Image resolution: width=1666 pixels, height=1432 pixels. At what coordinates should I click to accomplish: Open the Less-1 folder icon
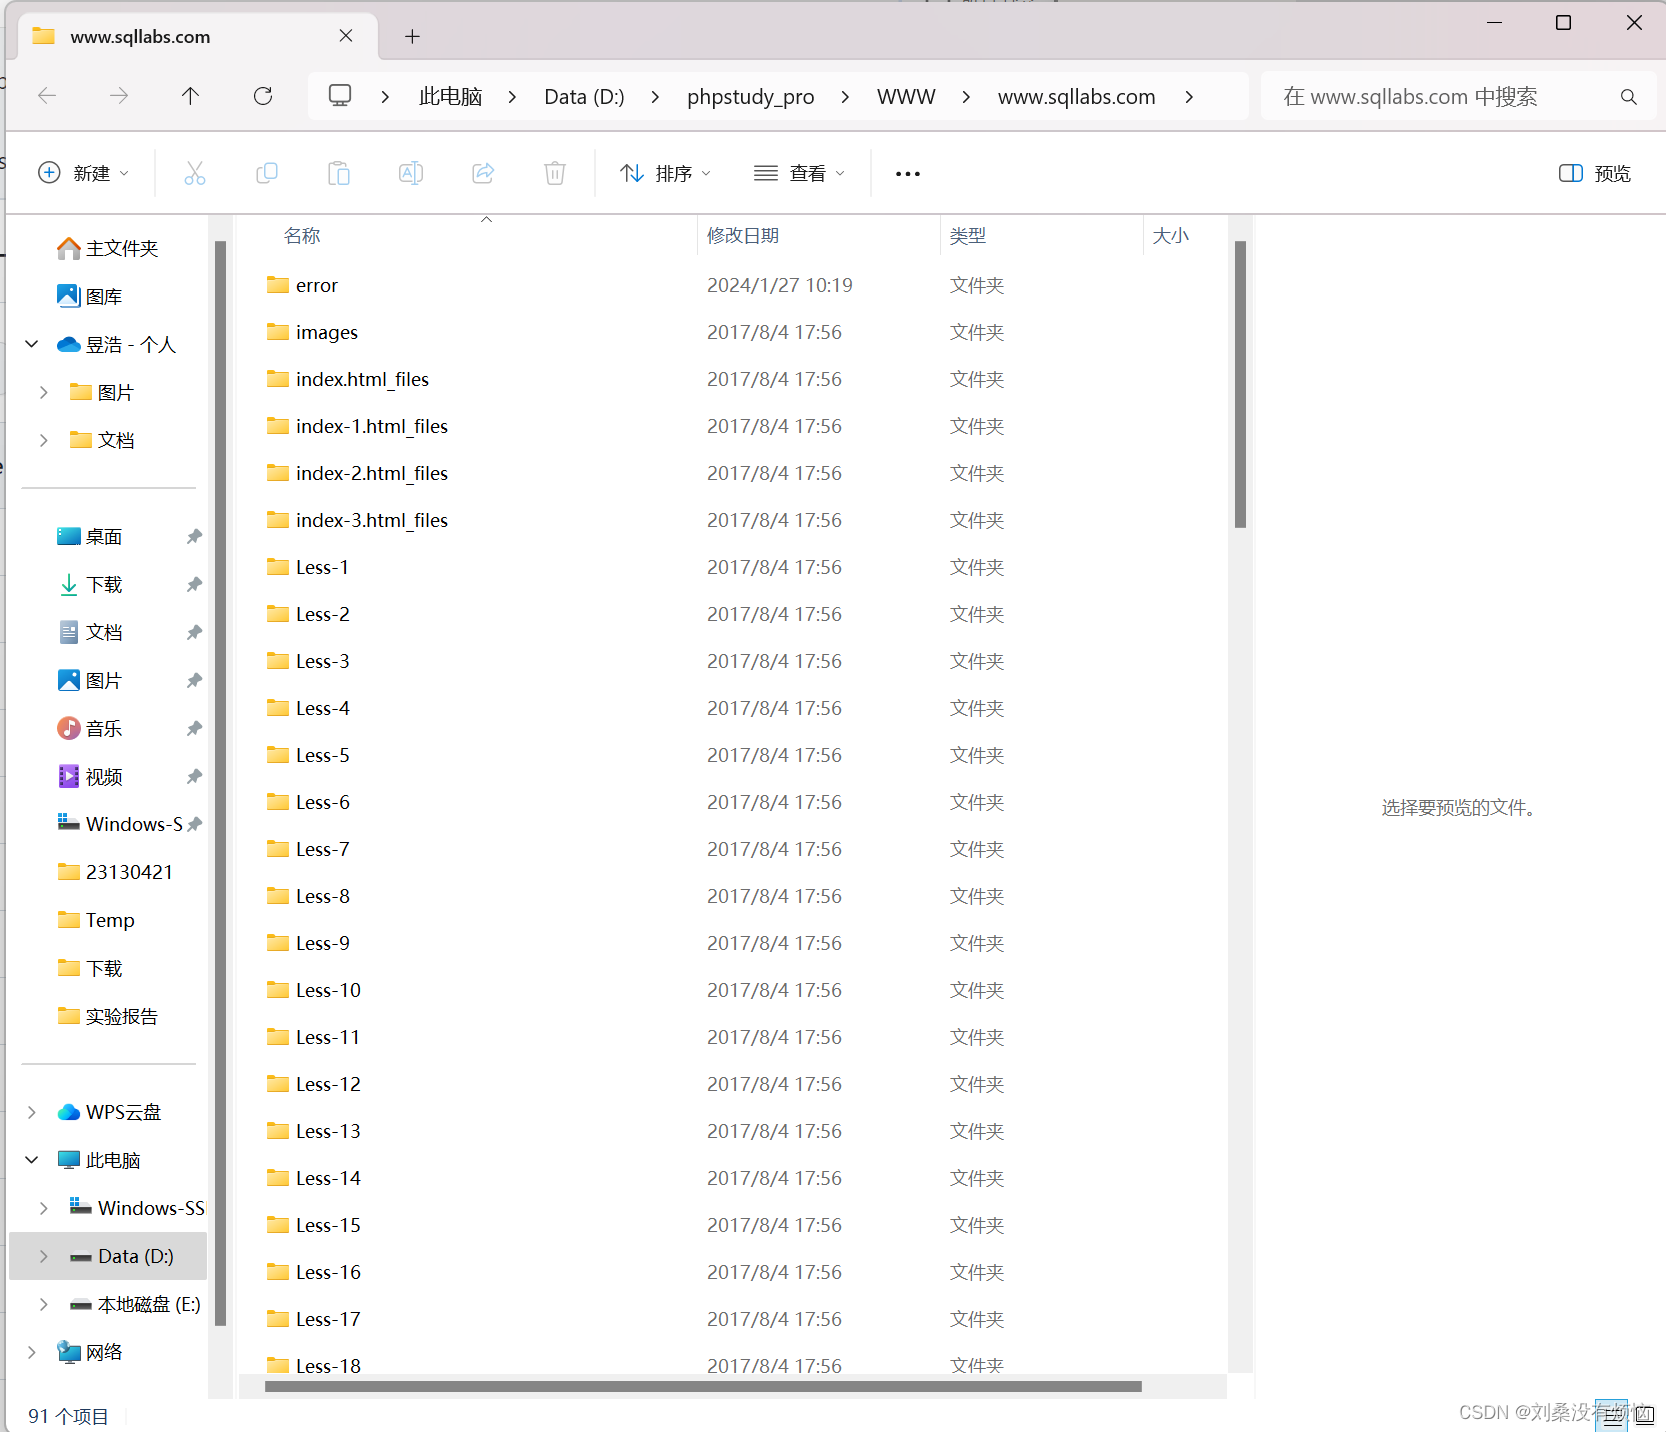click(x=278, y=567)
